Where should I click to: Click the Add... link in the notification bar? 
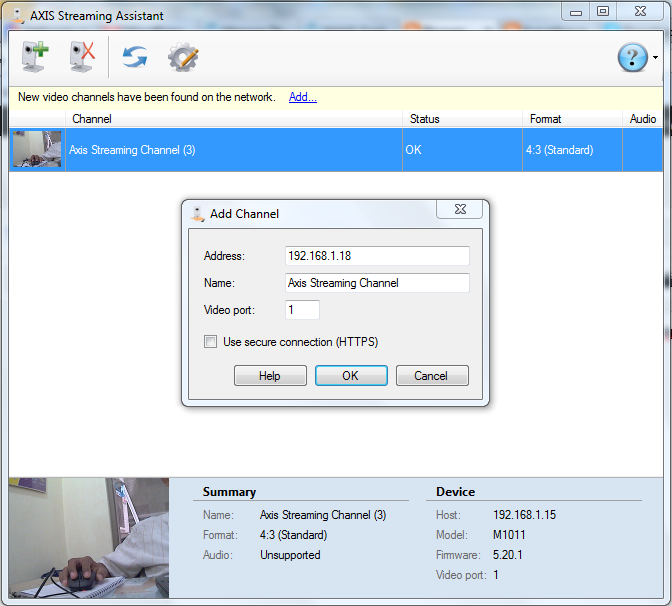pos(303,97)
